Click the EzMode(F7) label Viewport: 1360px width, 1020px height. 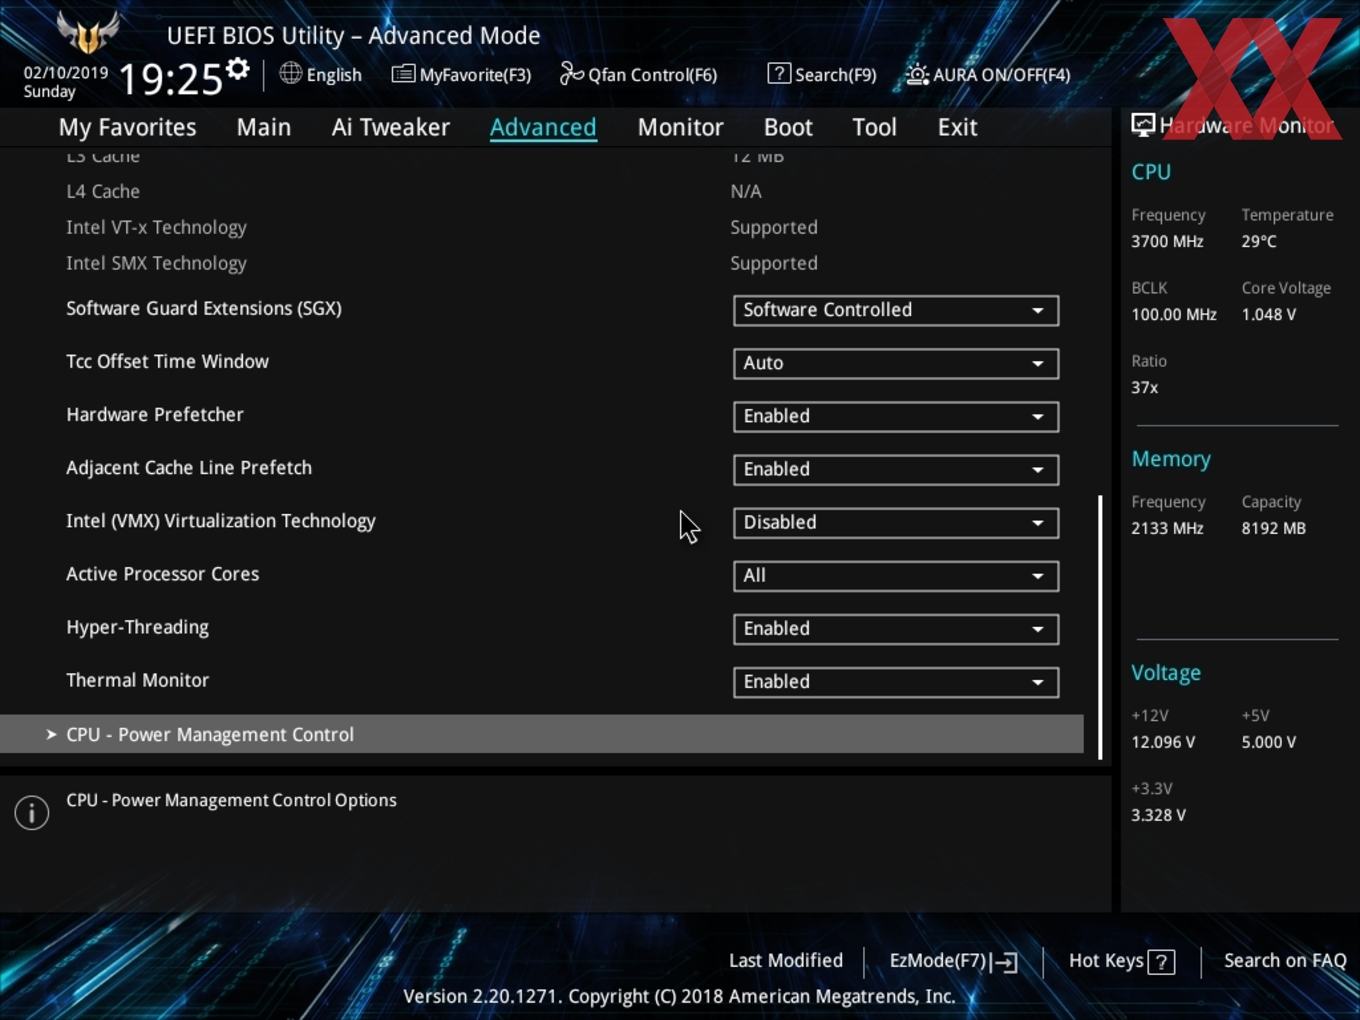[938, 960]
